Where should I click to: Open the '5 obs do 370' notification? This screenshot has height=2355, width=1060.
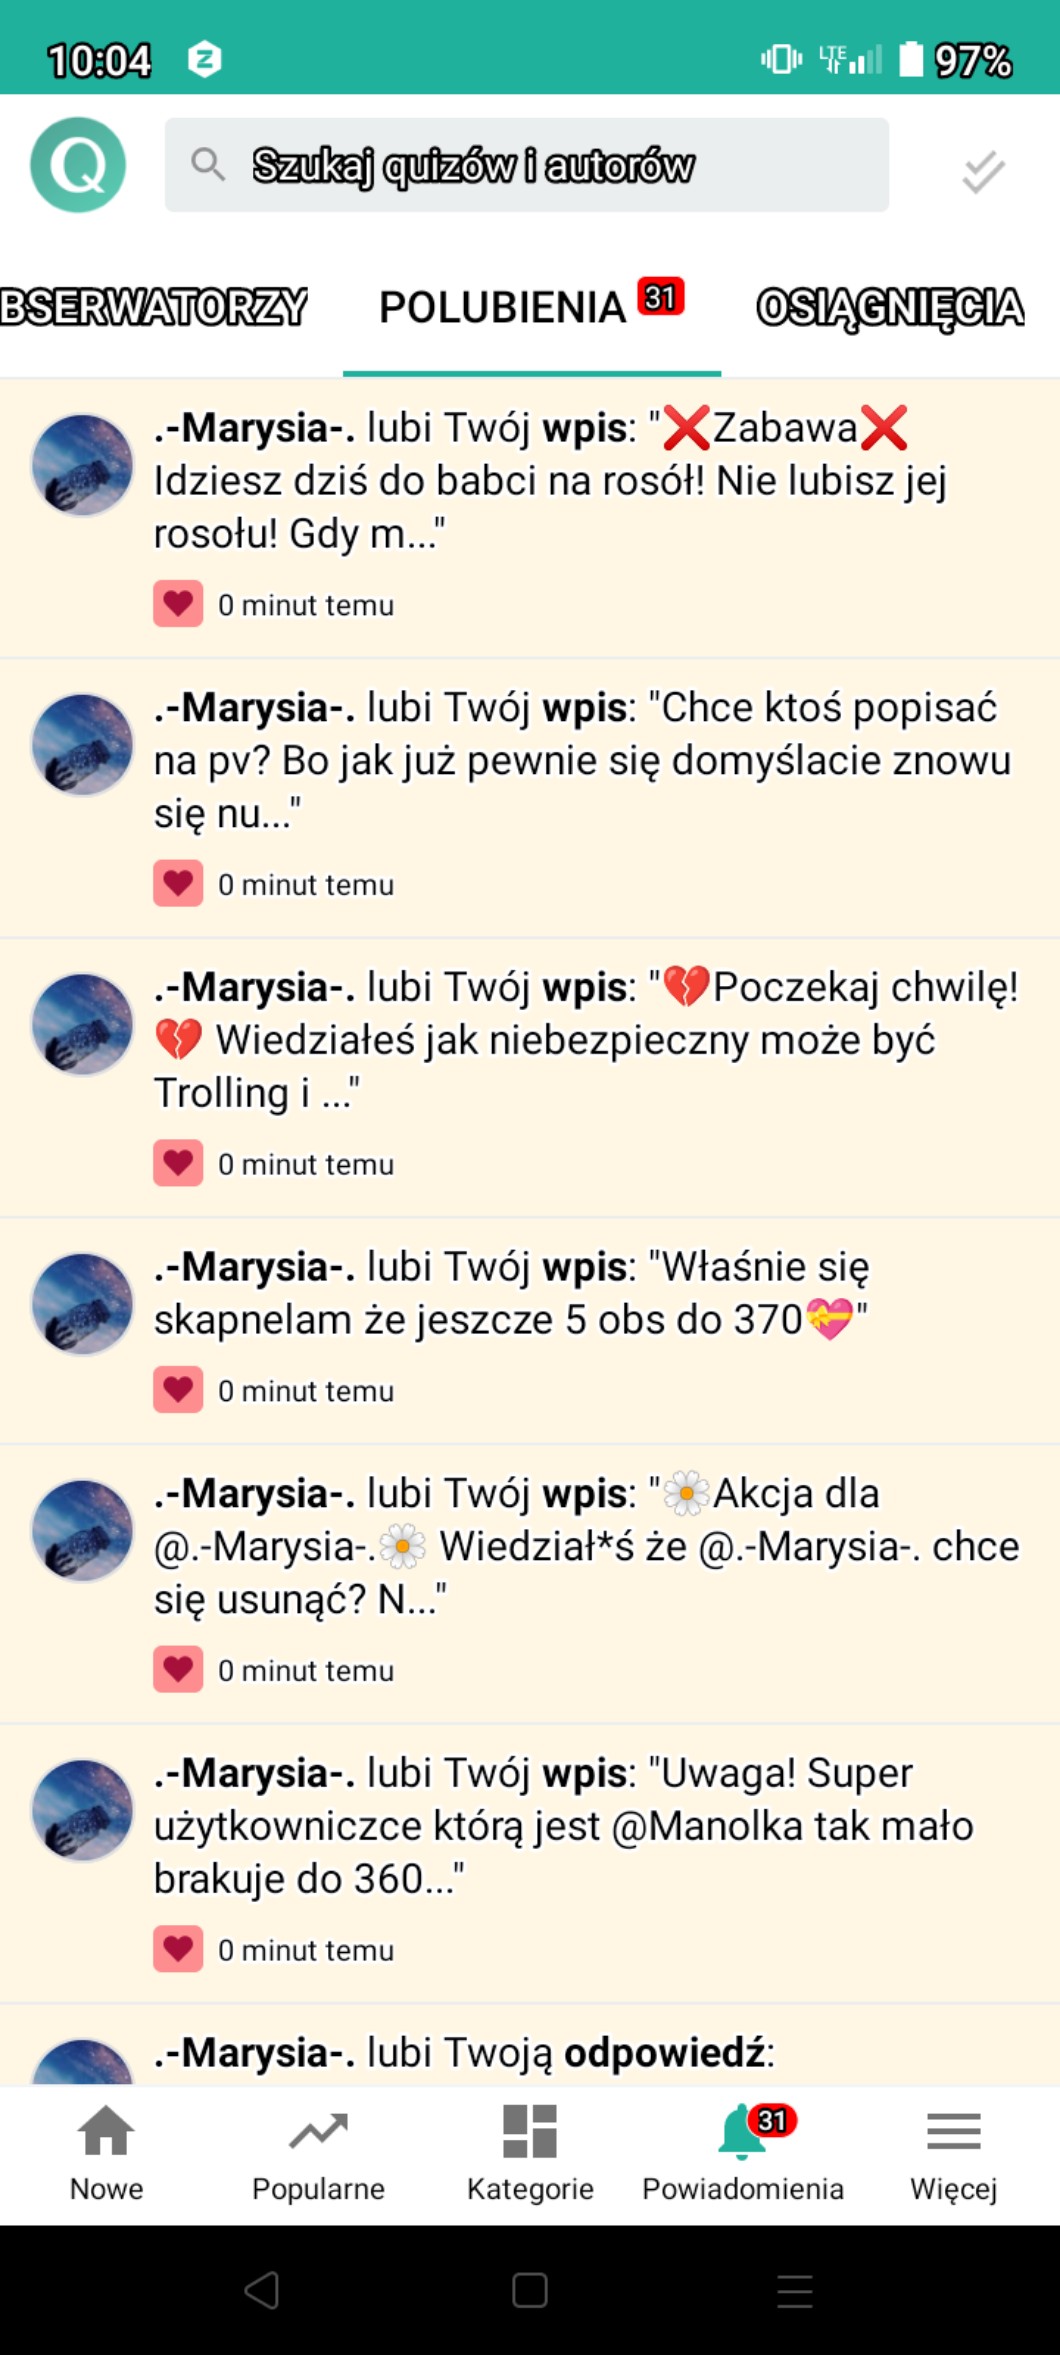click(x=530, y=1331)
